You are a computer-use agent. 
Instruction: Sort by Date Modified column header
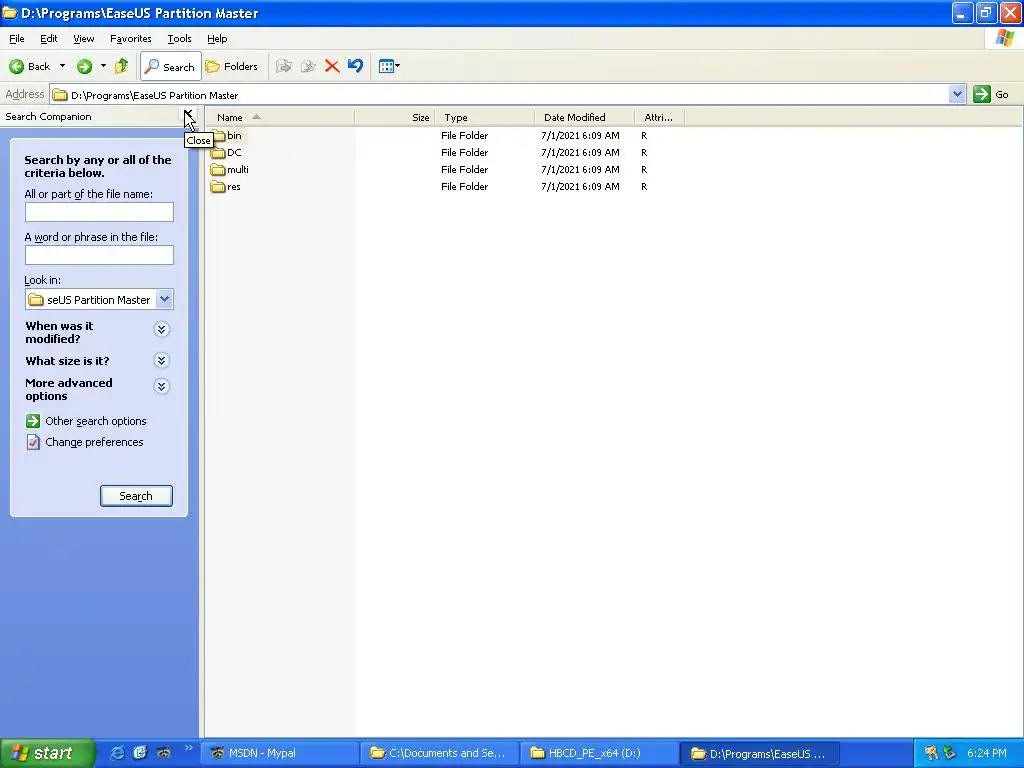(584, 118)
